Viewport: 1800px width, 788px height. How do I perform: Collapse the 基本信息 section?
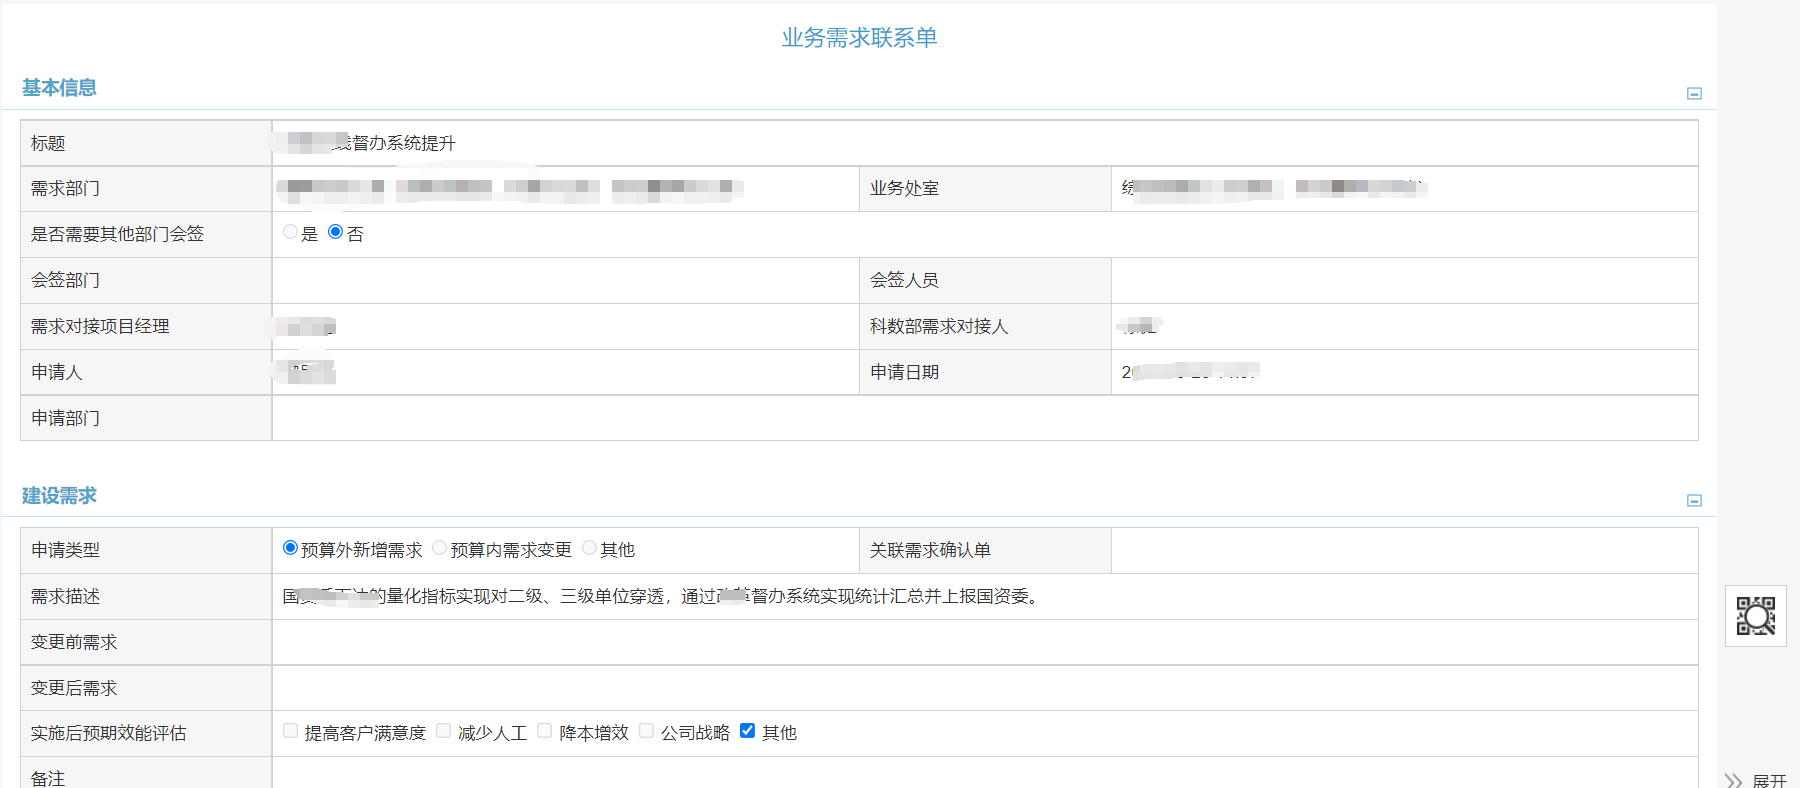(x=1694, y=93)
